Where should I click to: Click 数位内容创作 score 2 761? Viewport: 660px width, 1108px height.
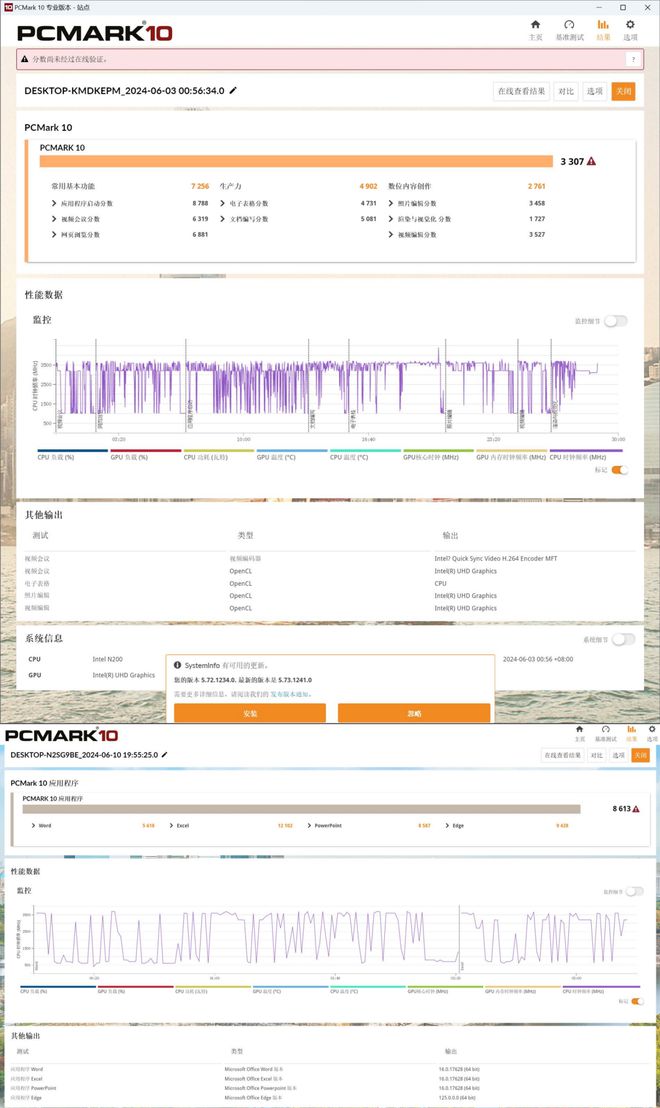(536, 187)
